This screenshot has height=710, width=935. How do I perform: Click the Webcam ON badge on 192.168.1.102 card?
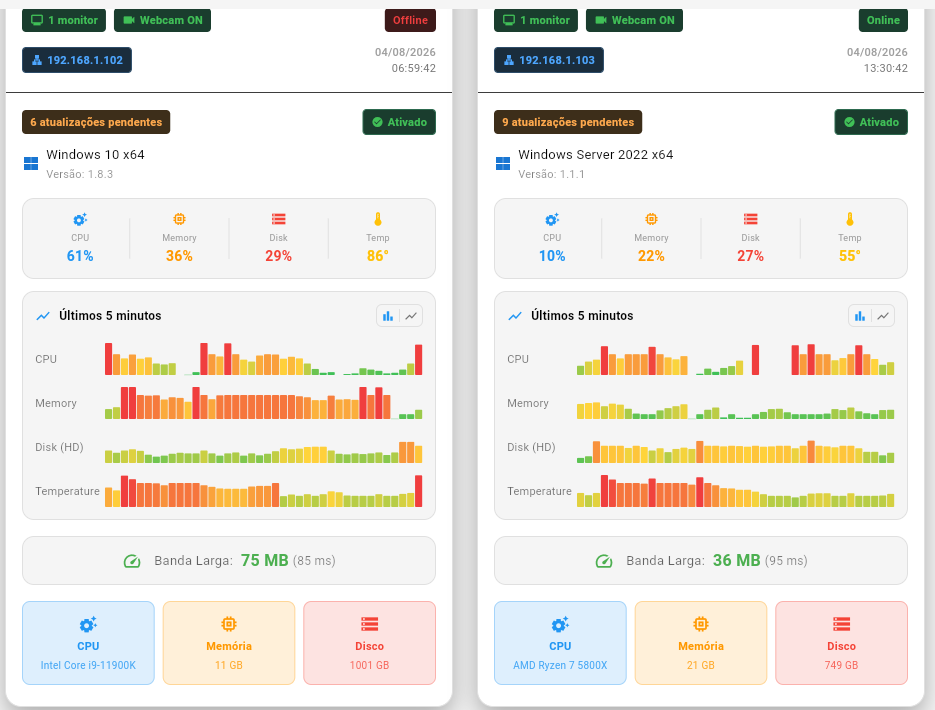point(162,20)
